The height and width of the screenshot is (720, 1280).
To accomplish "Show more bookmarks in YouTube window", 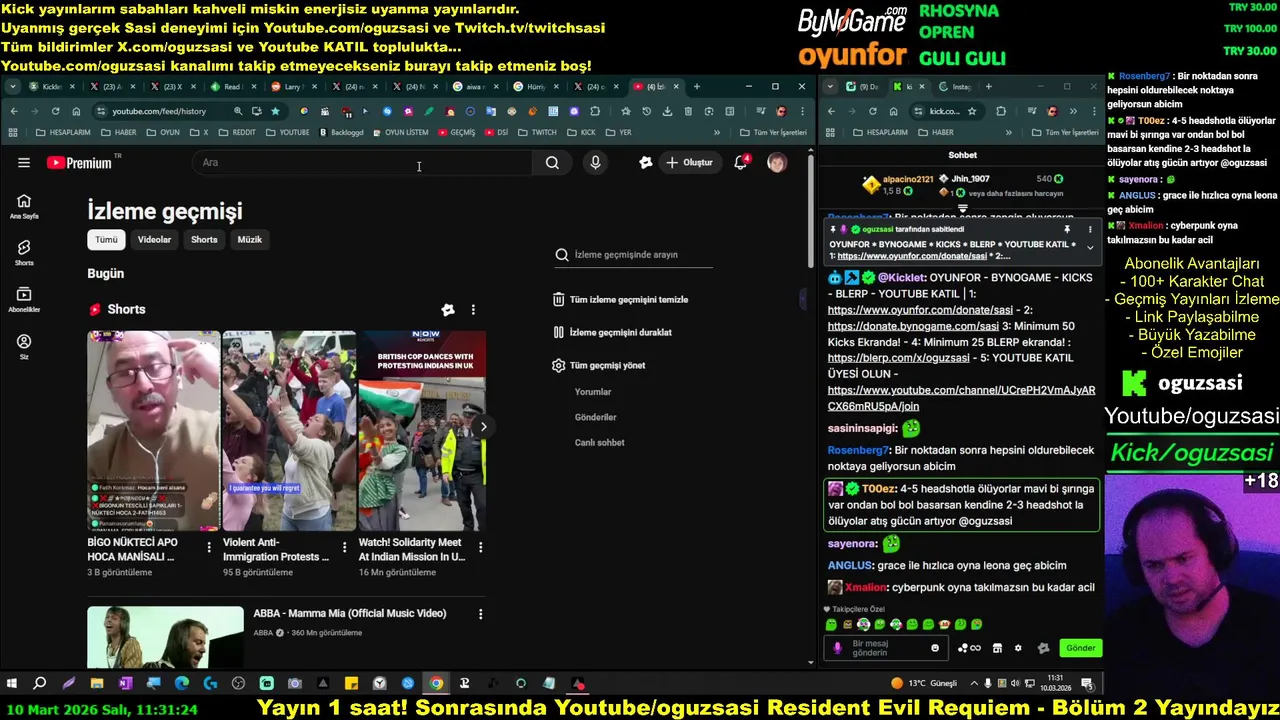I will point(717,132).
